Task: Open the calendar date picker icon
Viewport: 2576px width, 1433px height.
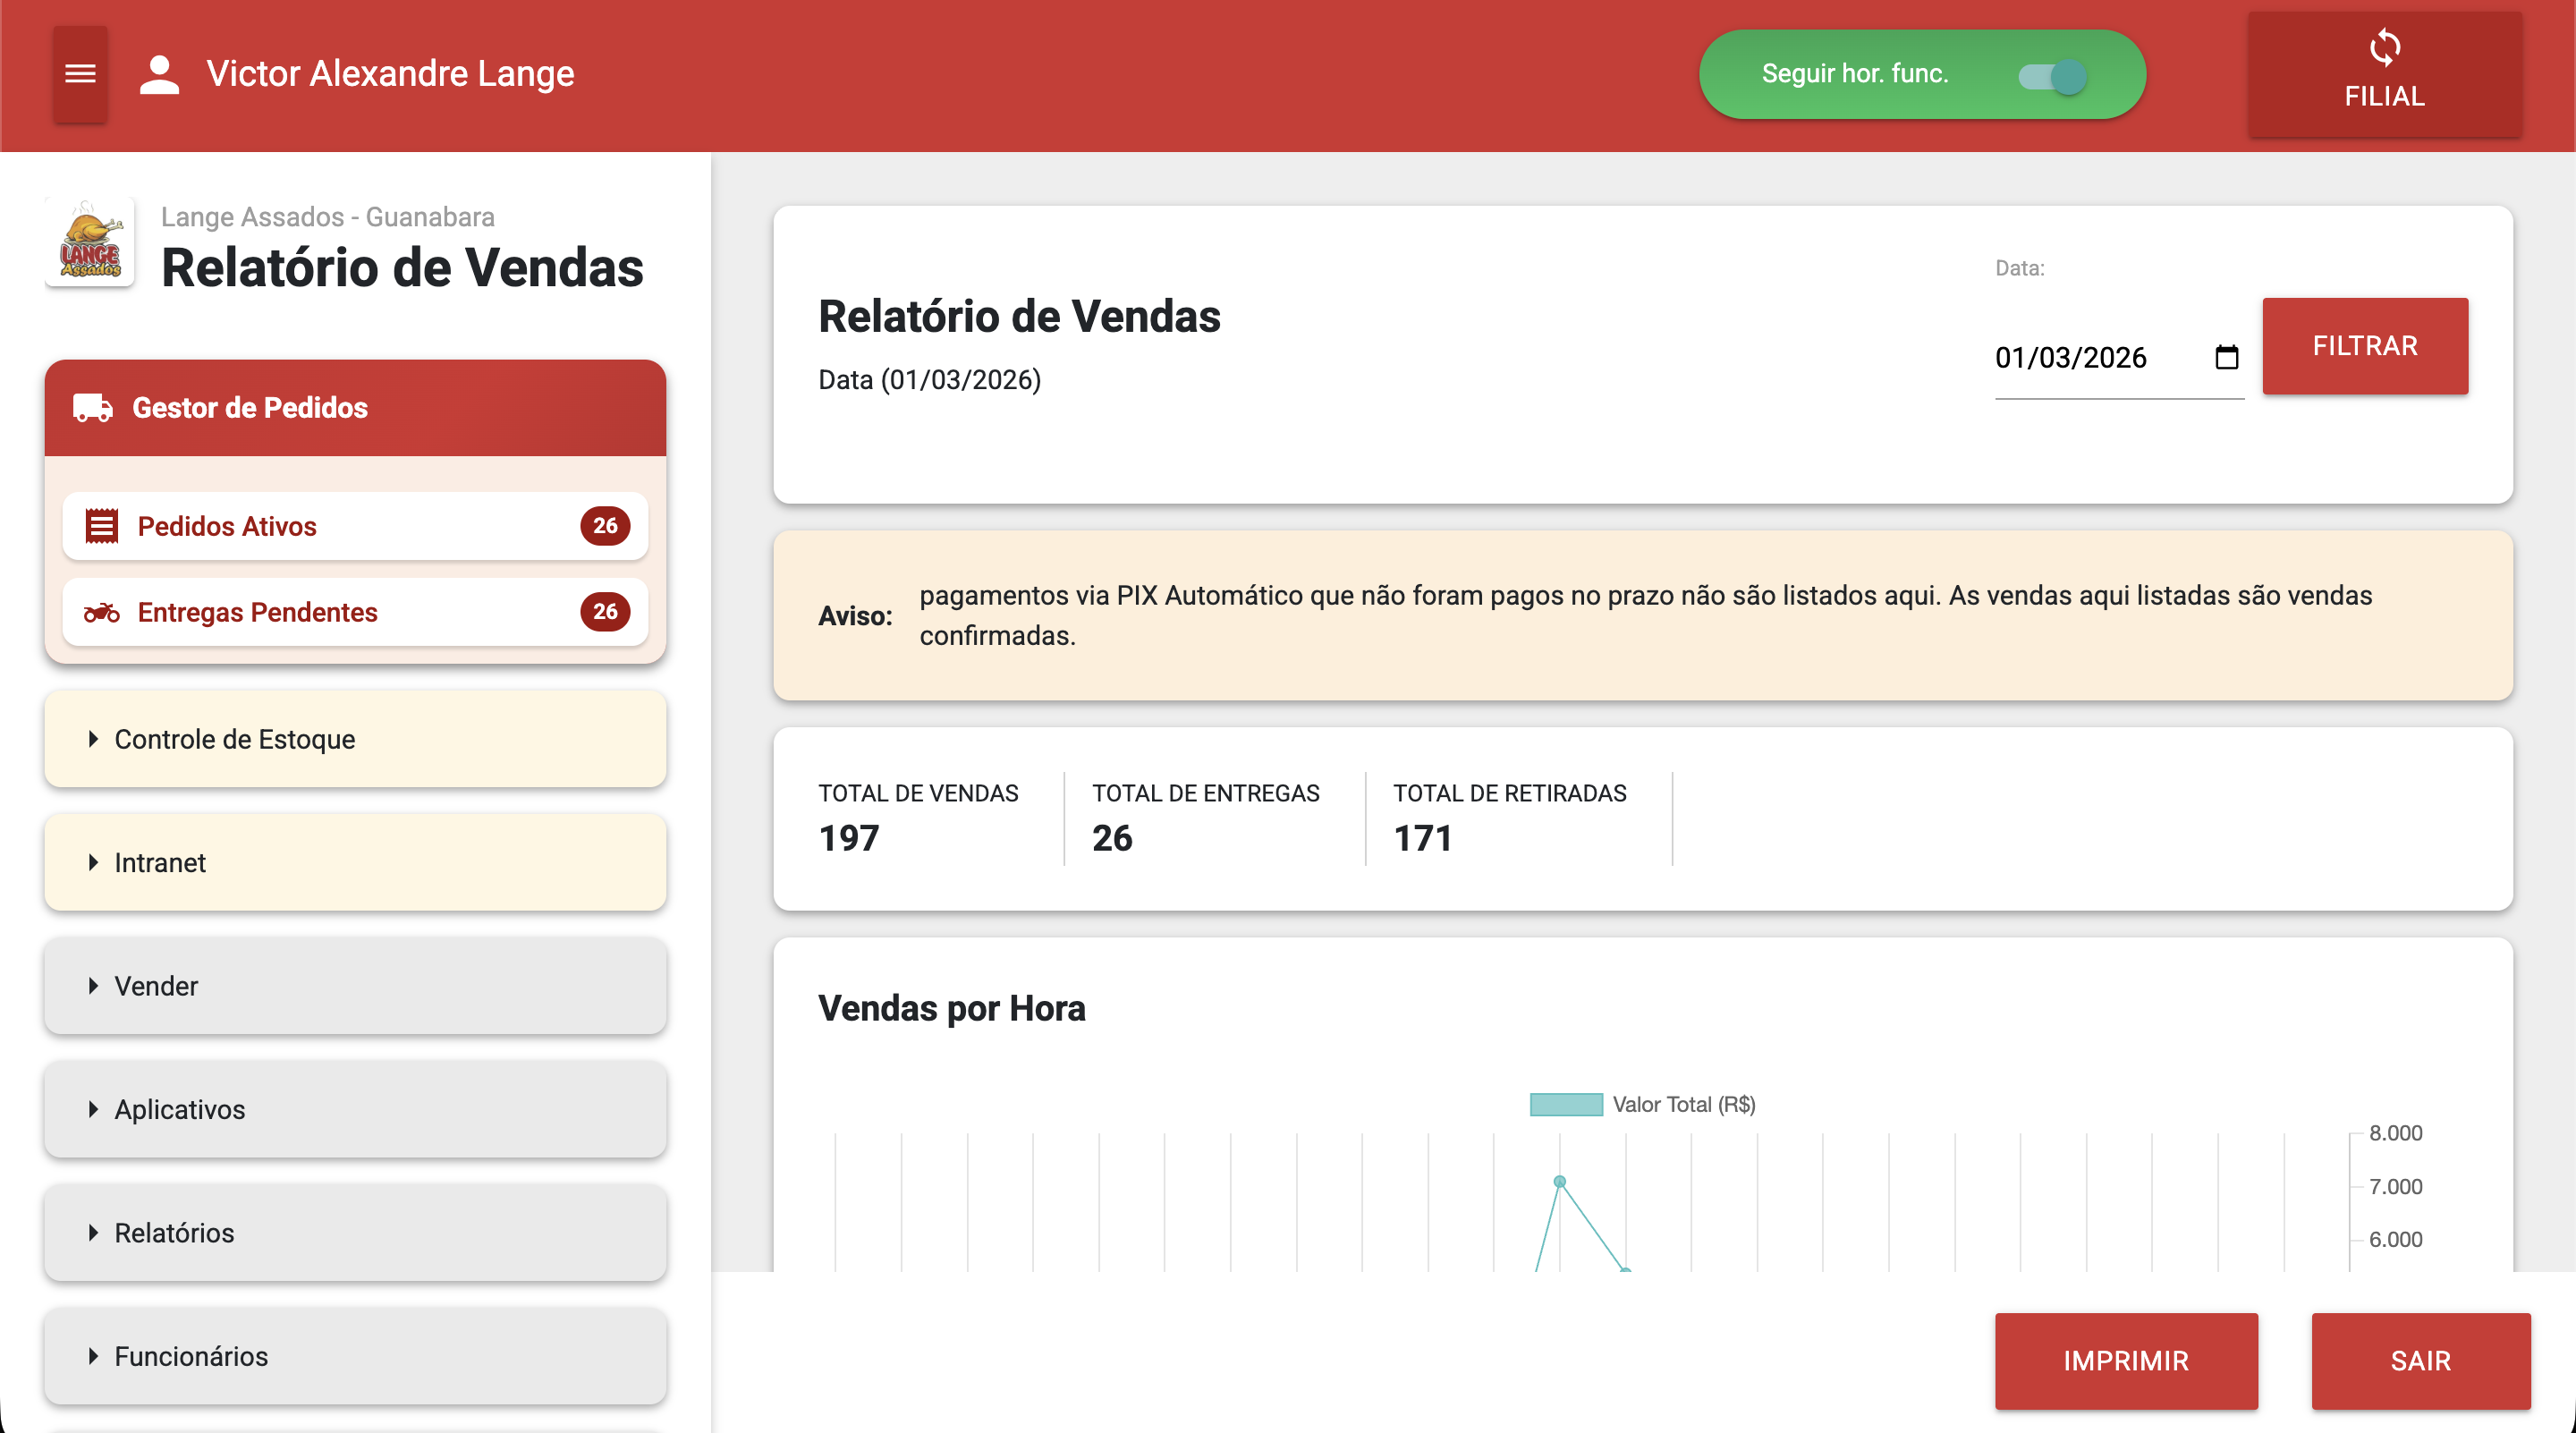Action: click(2226, 357)
